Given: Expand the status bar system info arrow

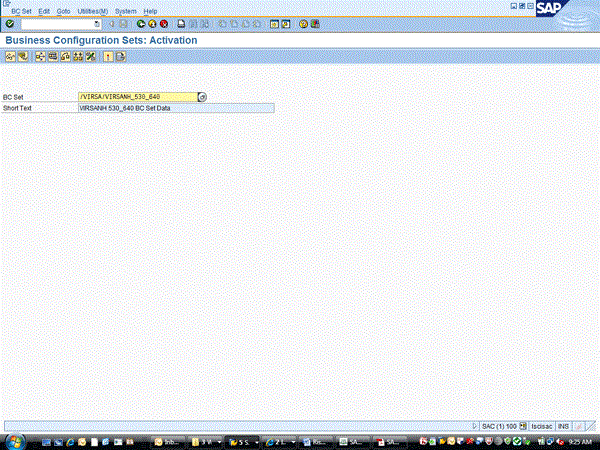Looking at the screenshot, I should point(474,426).
